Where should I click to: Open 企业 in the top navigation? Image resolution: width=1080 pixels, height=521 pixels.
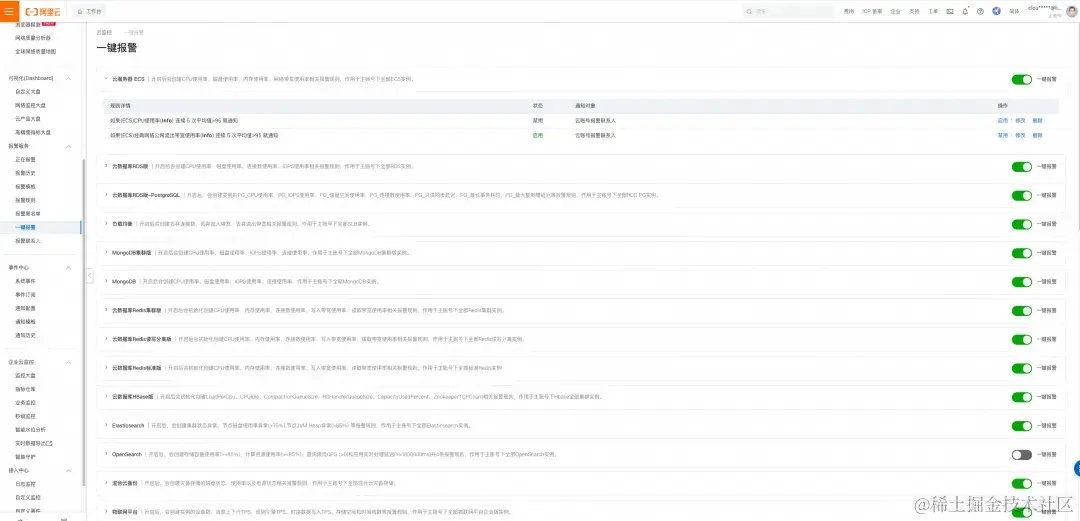pyautogui.click(x=895, y=12)
